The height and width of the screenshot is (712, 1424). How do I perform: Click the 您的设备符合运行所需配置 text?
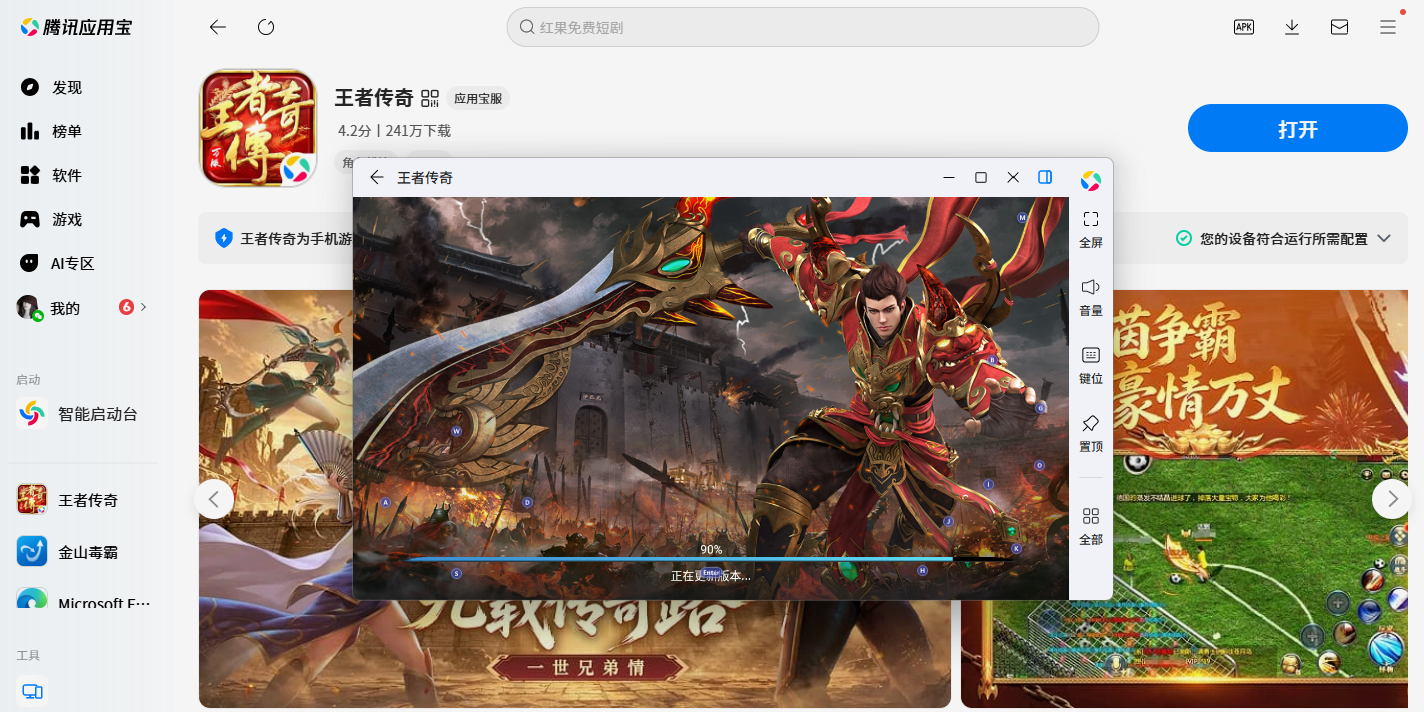[x=1284, y=238]
